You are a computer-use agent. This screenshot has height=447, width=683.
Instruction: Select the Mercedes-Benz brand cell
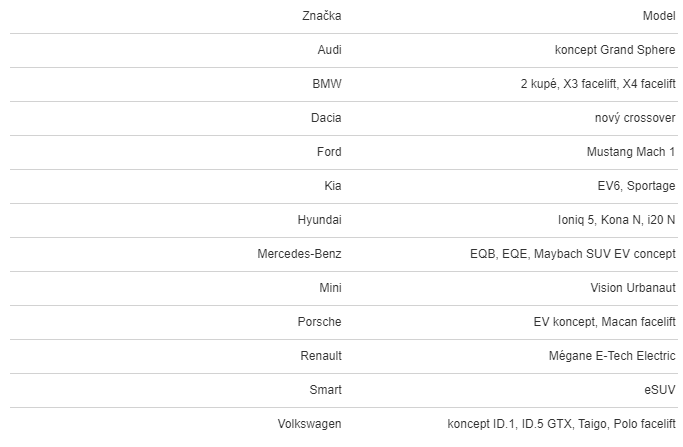click(x=299, y=254)
